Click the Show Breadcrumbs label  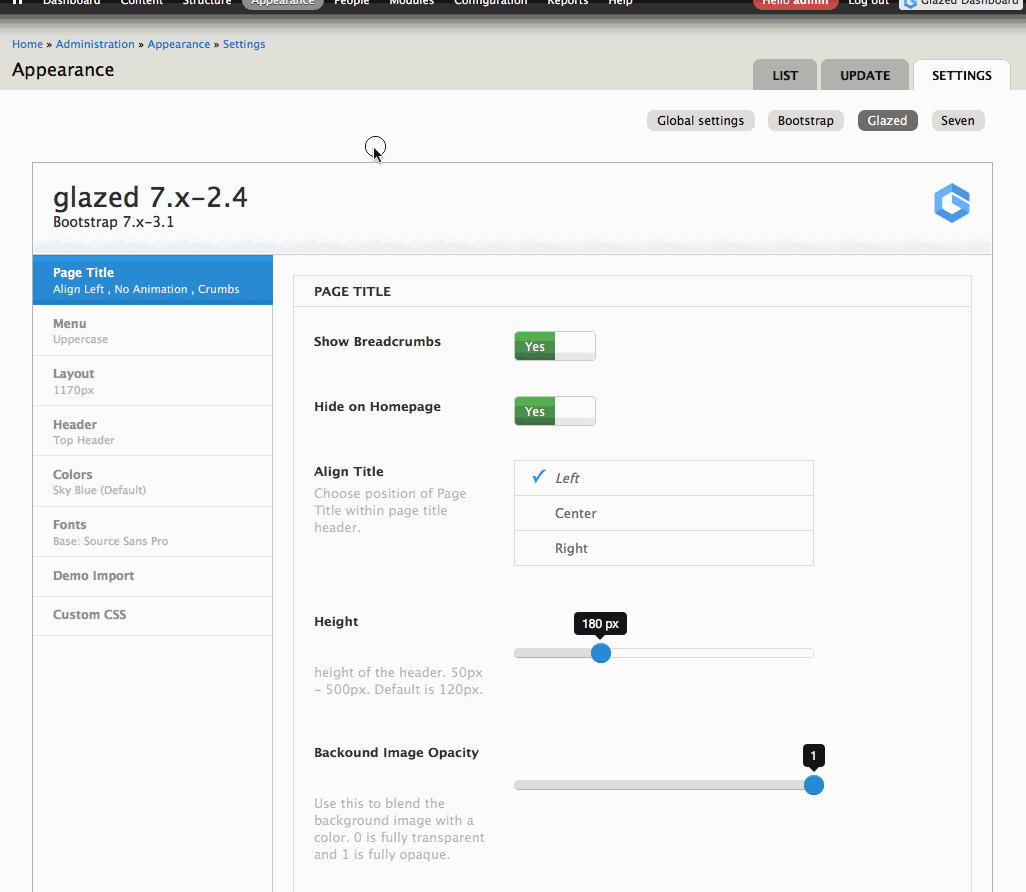(377, 342)
